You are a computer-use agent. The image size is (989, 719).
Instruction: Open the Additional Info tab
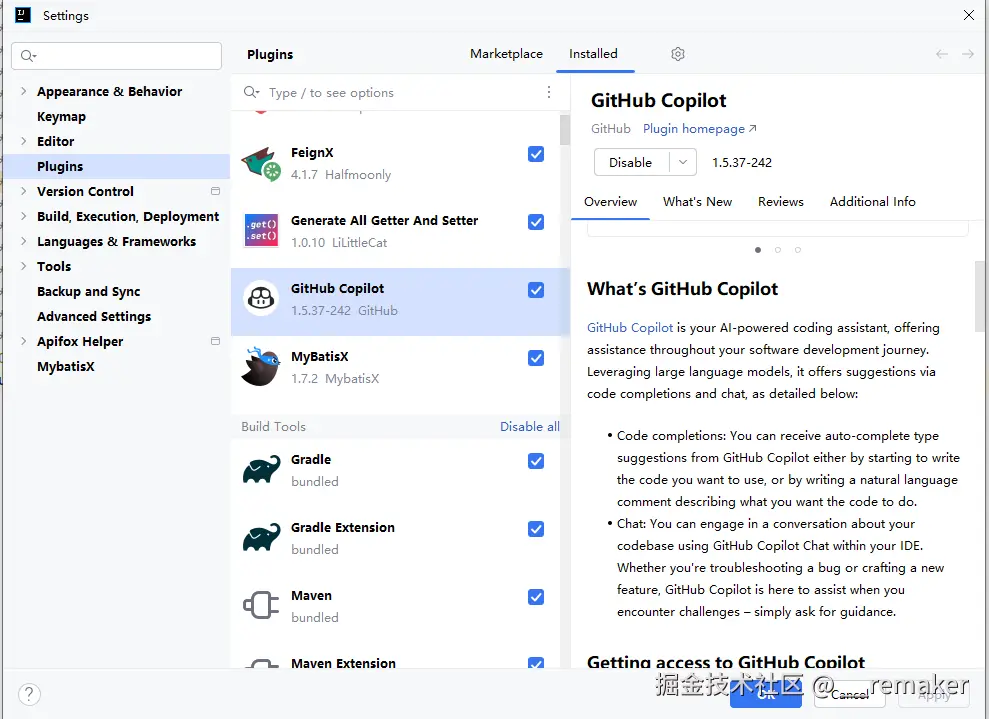(x=872, y=202)
